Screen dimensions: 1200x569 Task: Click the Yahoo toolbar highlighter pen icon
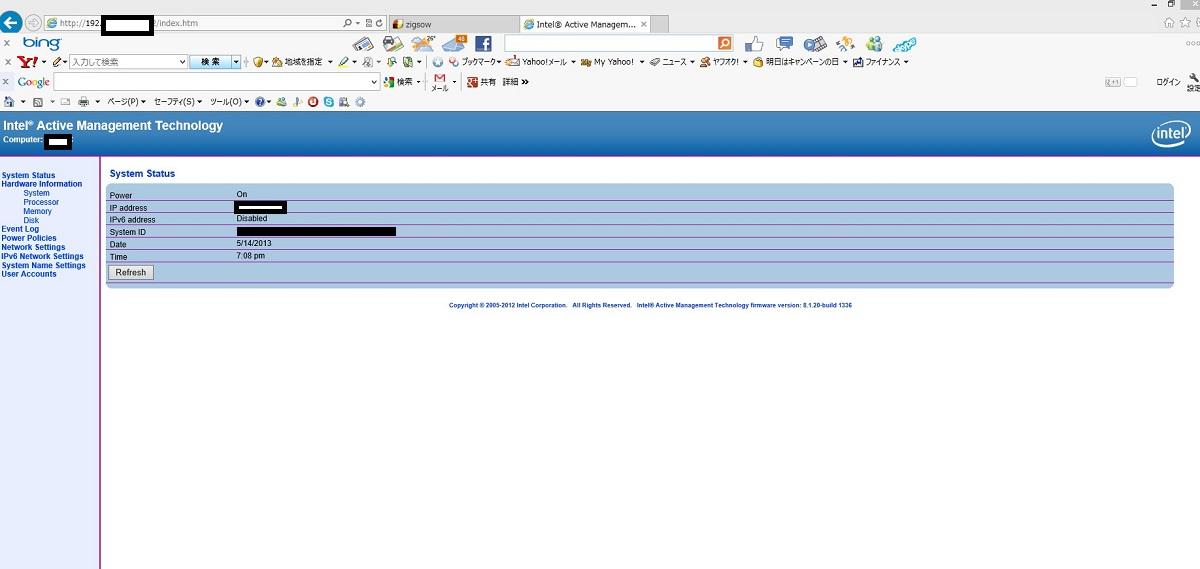coord(343,62)
